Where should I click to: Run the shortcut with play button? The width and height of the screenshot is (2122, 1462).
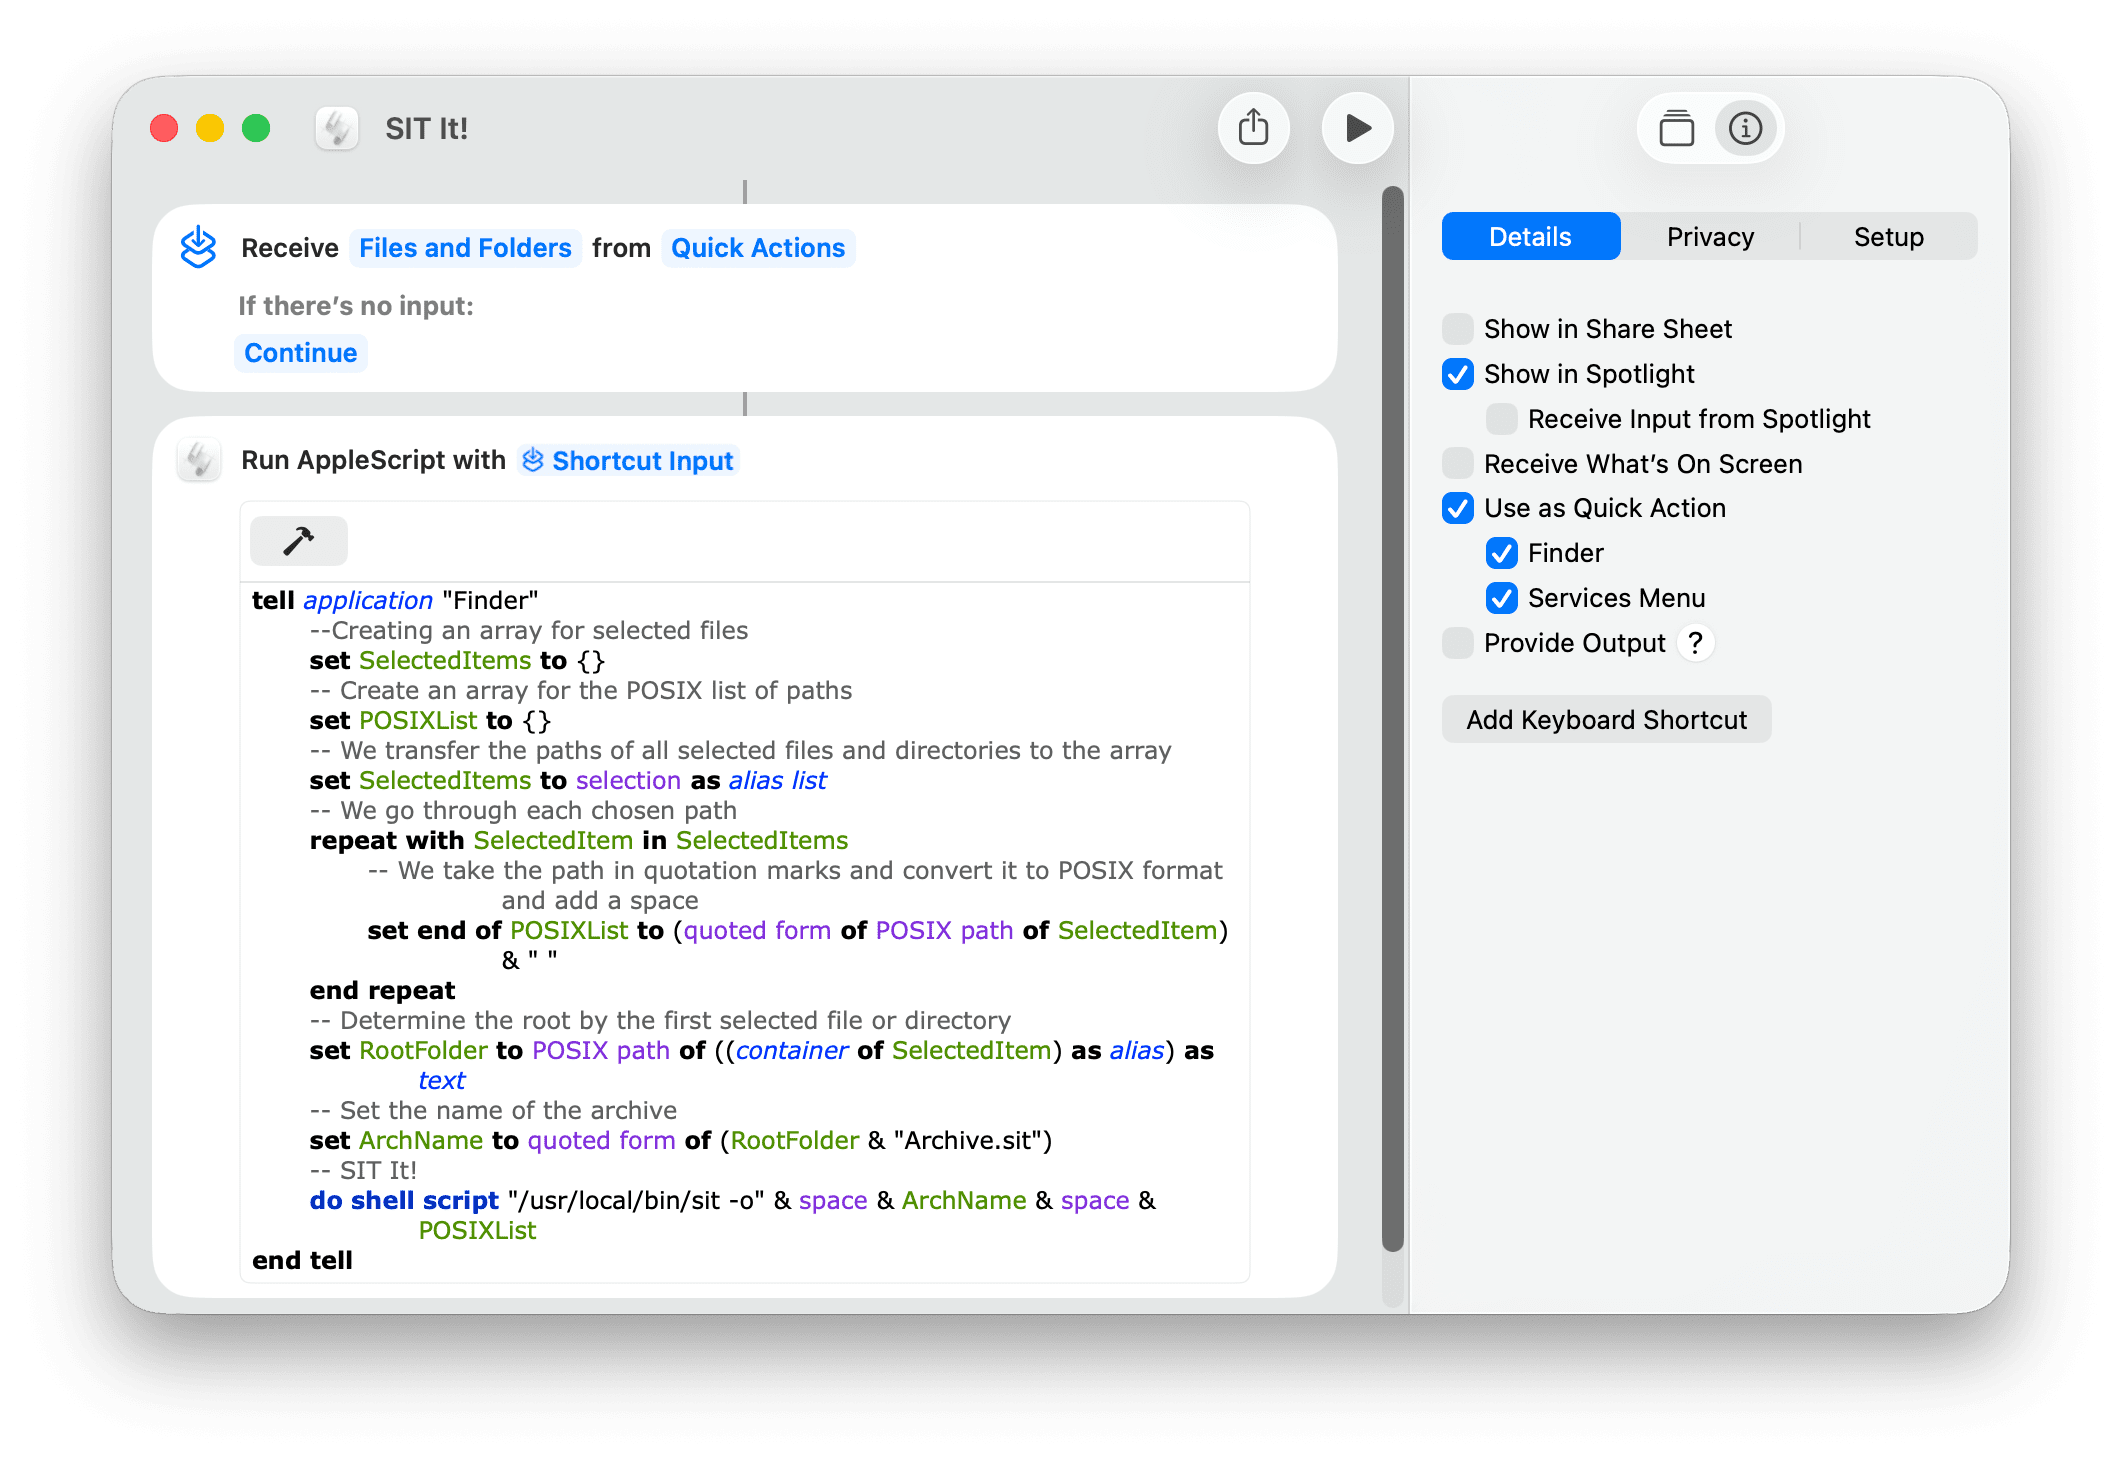click(x=1357, y=128)
